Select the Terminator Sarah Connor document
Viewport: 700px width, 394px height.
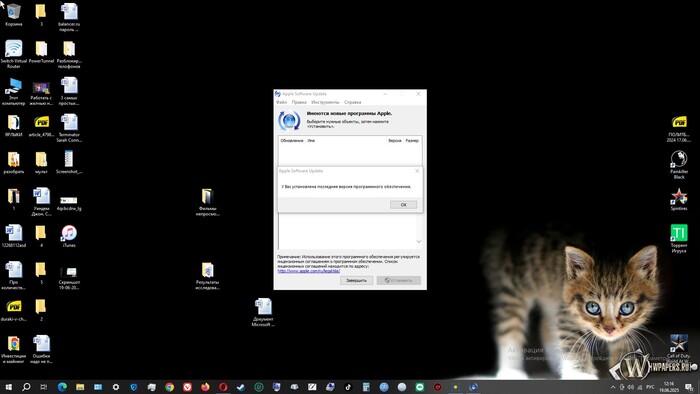click(x=69, y=128)
